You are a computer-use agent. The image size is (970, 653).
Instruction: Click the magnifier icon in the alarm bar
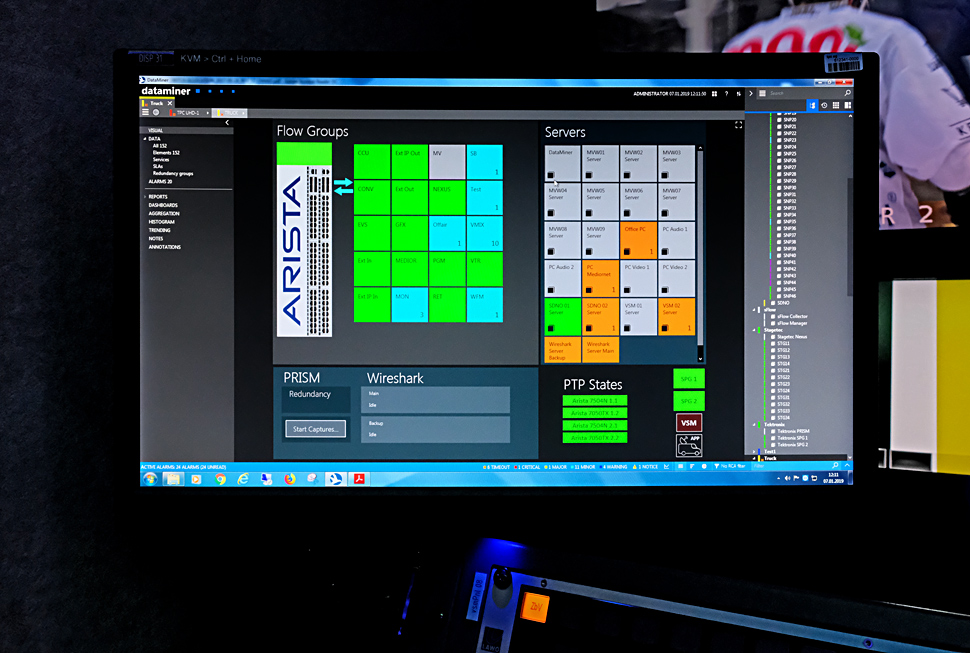click(835, 466)
